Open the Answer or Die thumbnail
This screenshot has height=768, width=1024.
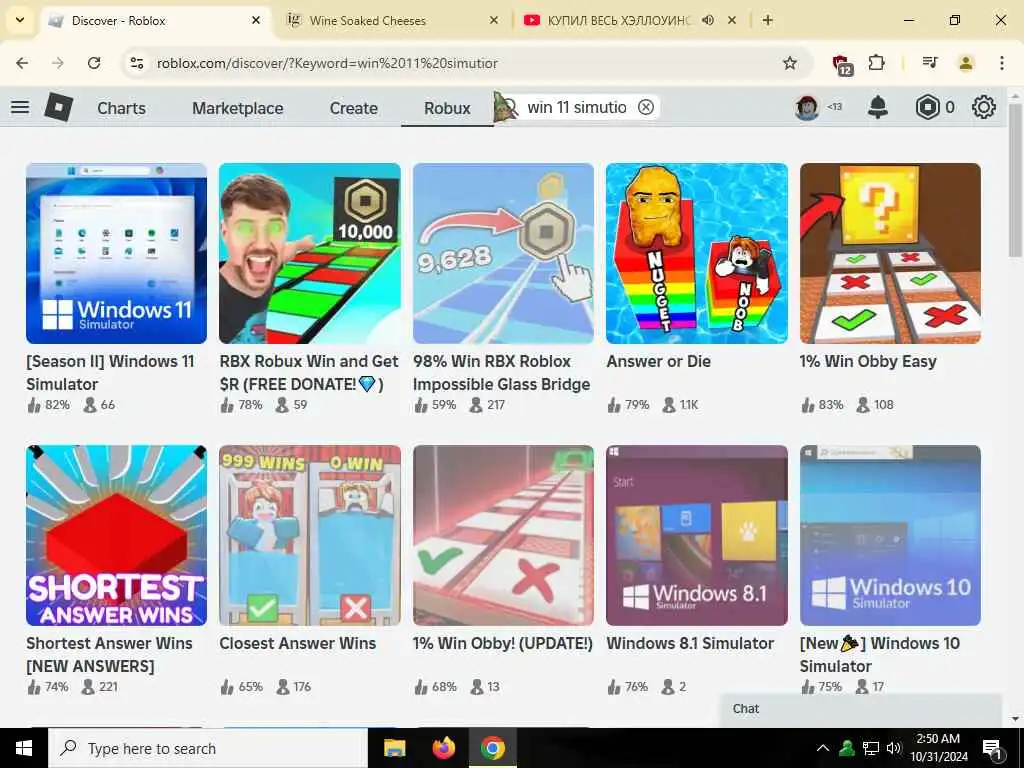point(697,253)
